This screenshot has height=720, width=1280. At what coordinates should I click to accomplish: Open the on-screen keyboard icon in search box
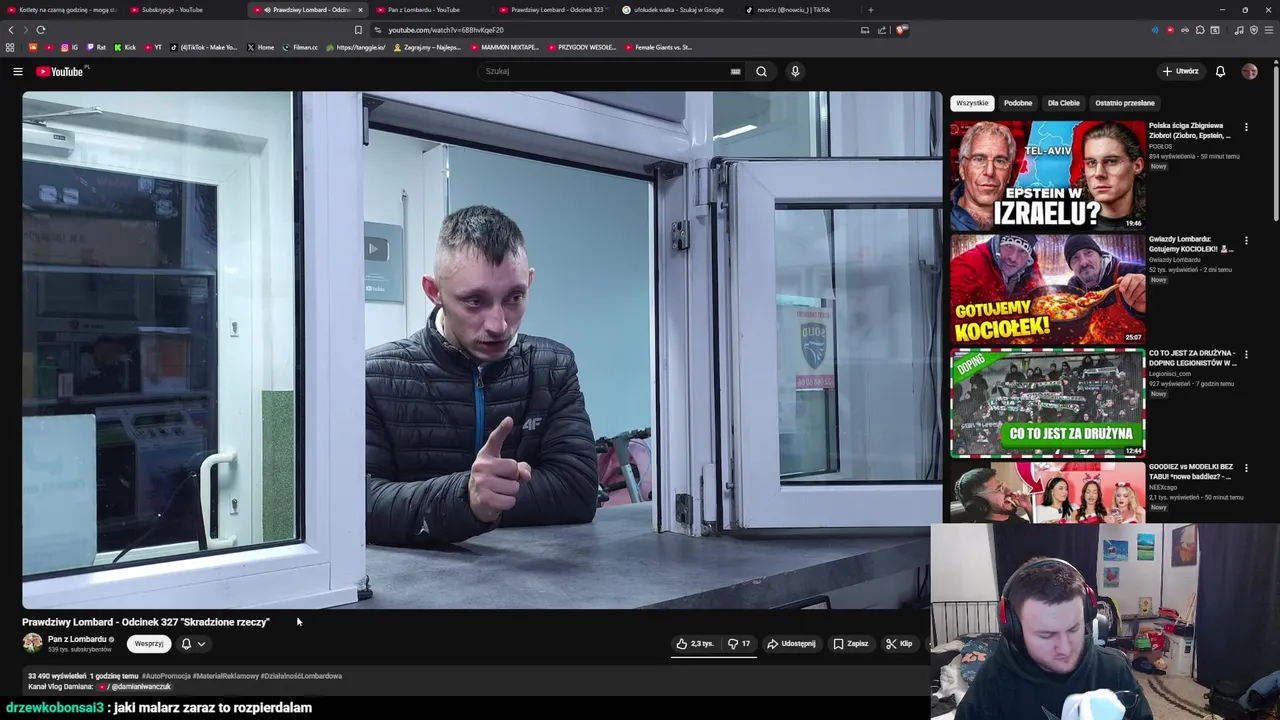click(735, 71)
